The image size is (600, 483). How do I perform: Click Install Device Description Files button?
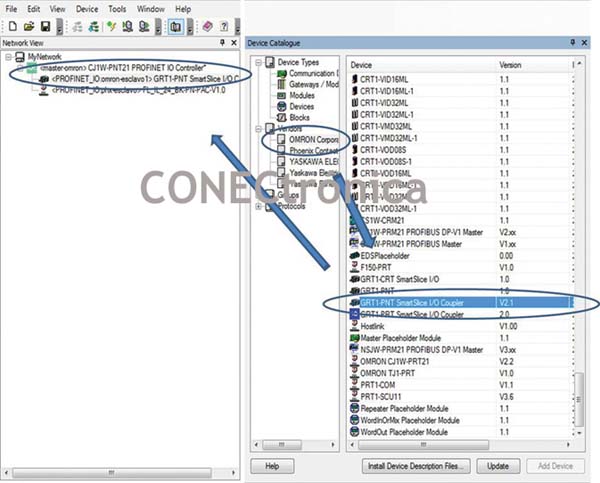[413, 466]
